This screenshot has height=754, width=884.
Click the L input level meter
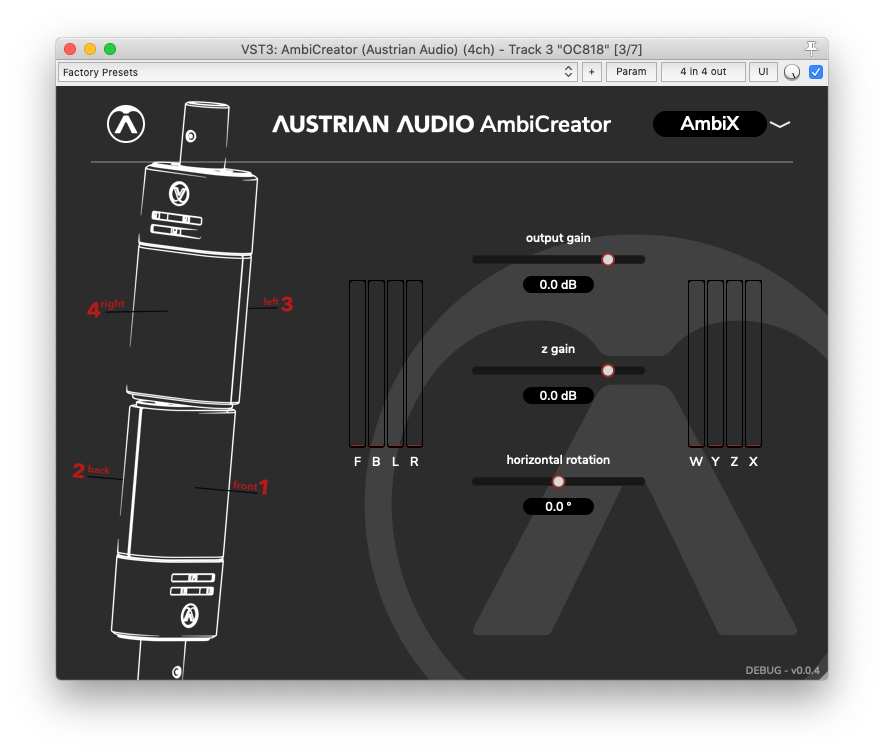click(x=395, y=364)
